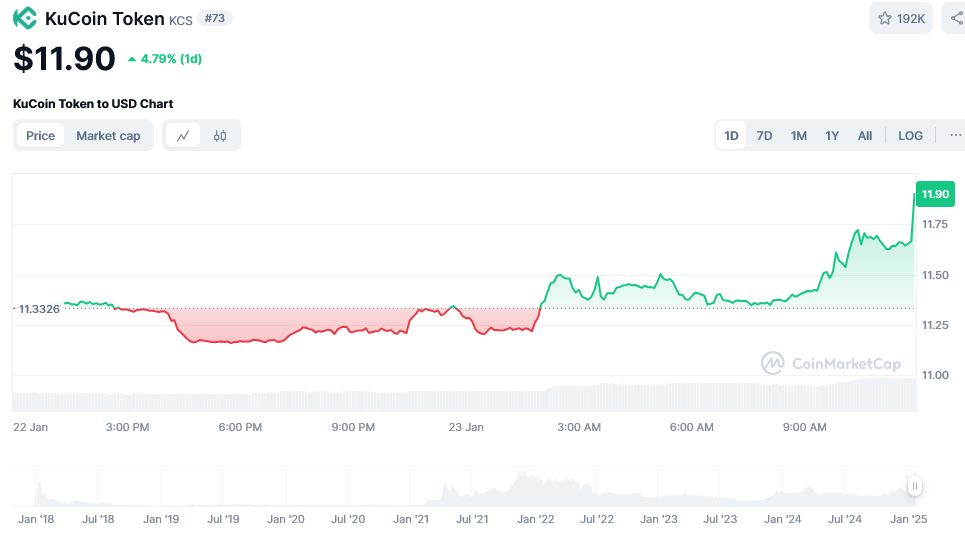Click the 11.75 y-axis label
The height and width of the screenshot is (537, 965).
(934, 225)
